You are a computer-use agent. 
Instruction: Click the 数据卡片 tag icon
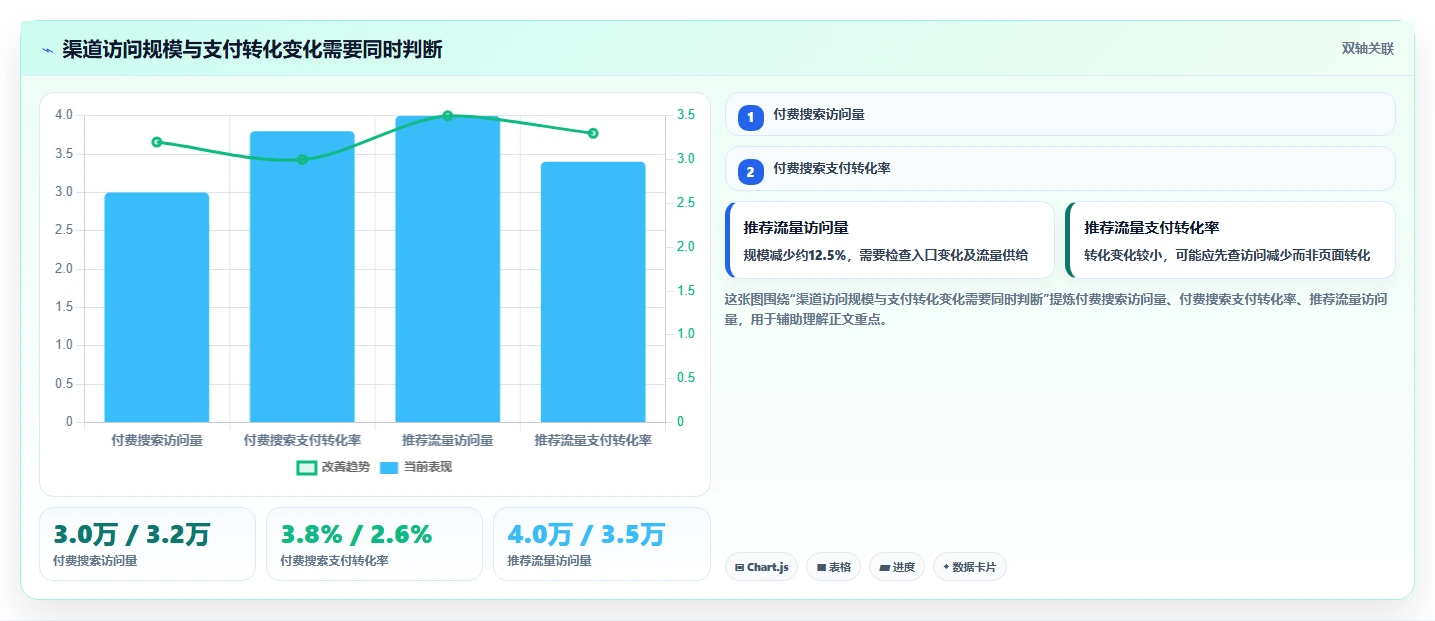[946, 567]
